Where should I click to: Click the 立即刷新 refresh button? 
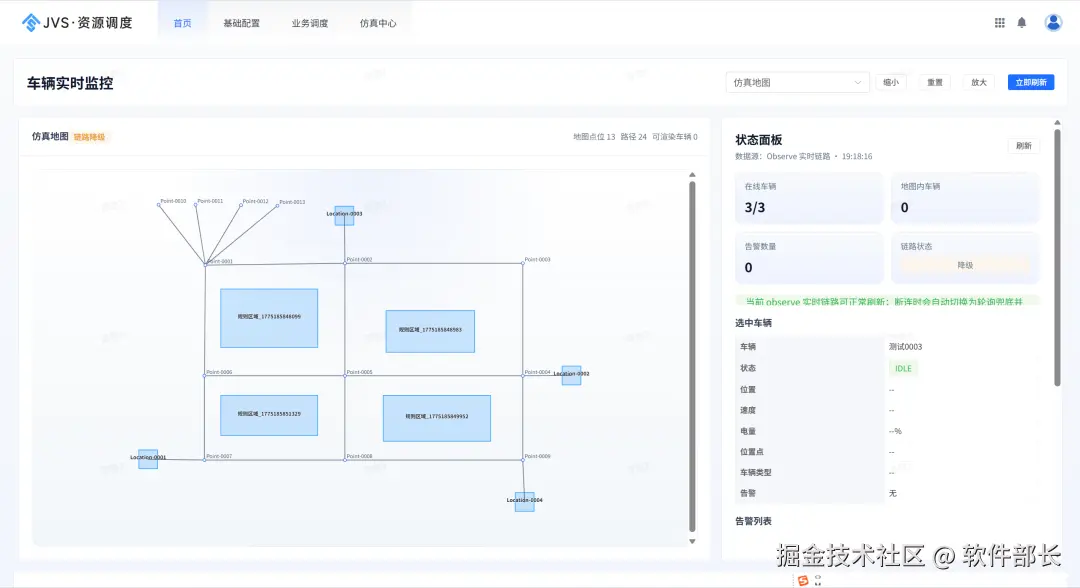click(x=1031, y=82)
